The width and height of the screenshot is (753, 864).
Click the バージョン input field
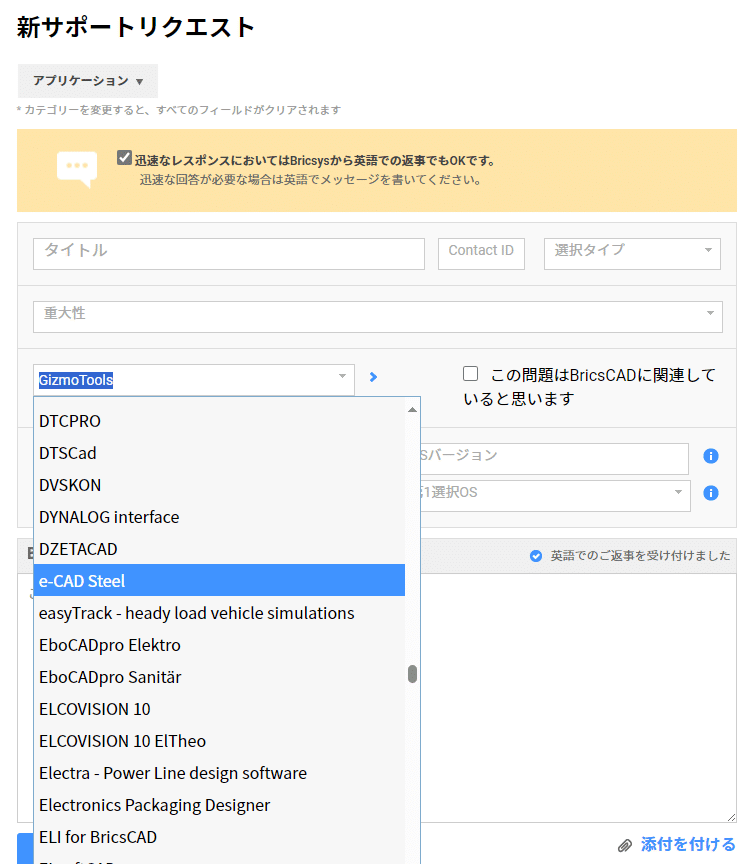point(554,458)
